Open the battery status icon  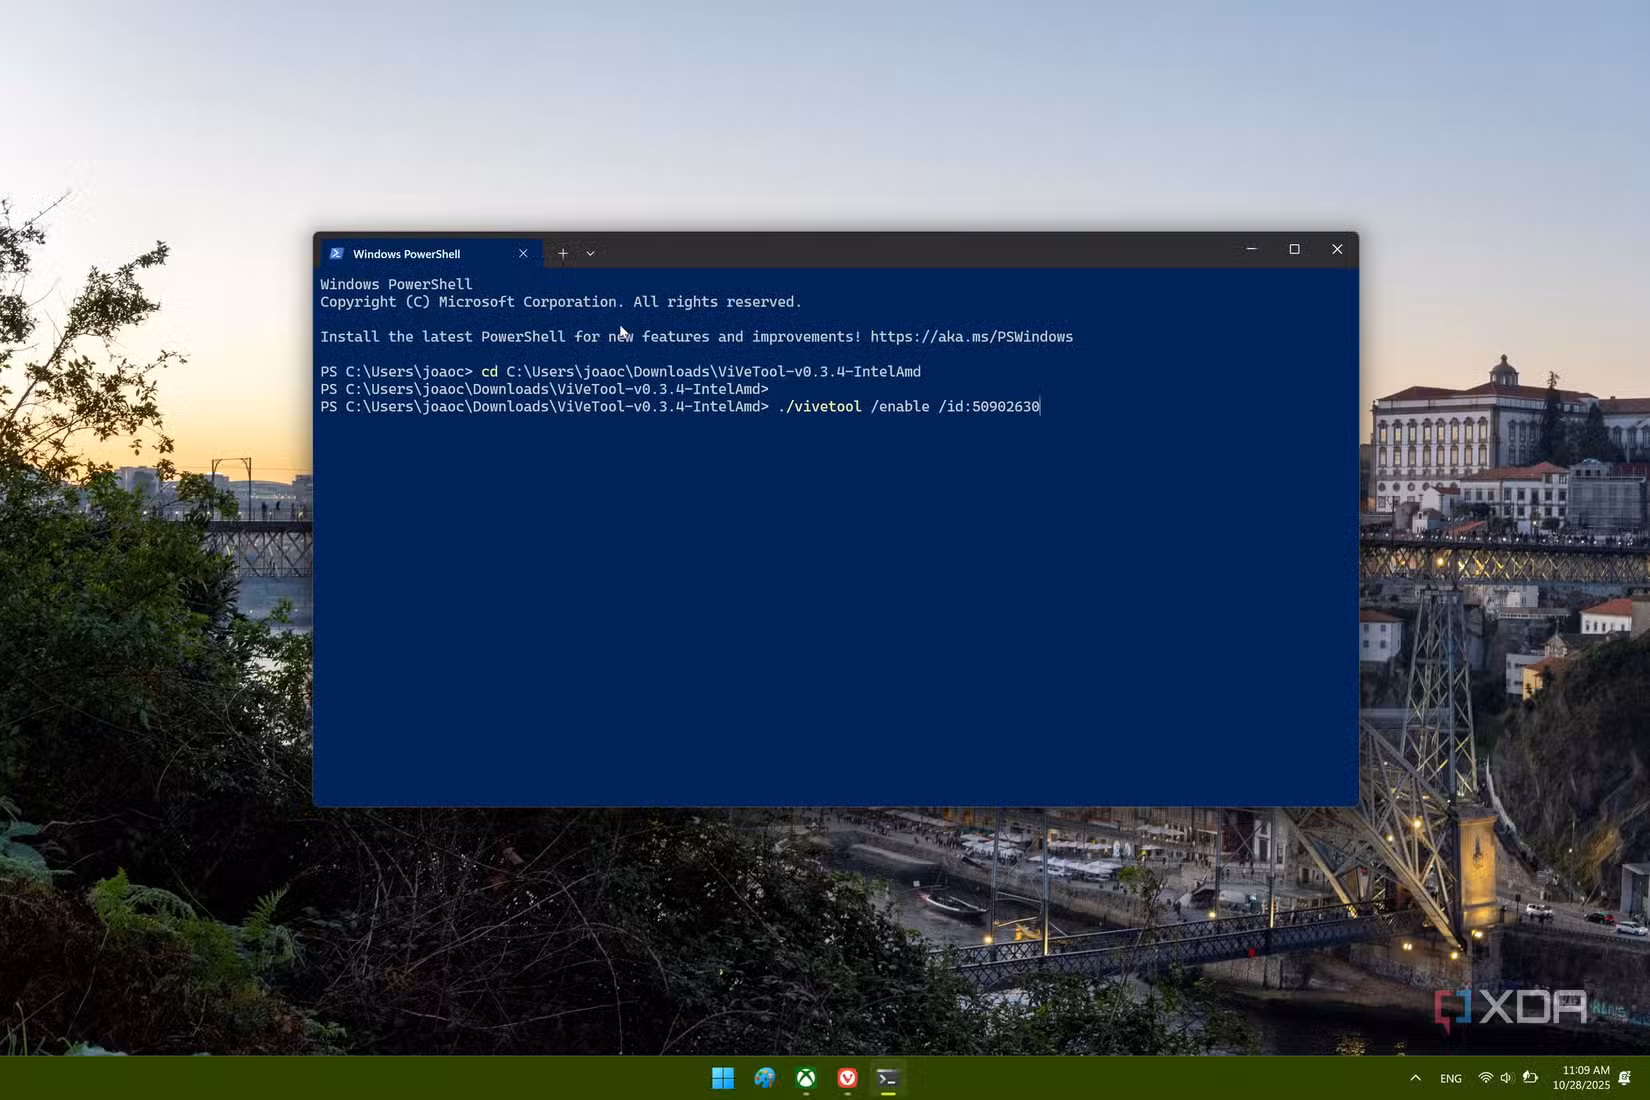tap(1530, 1078)
